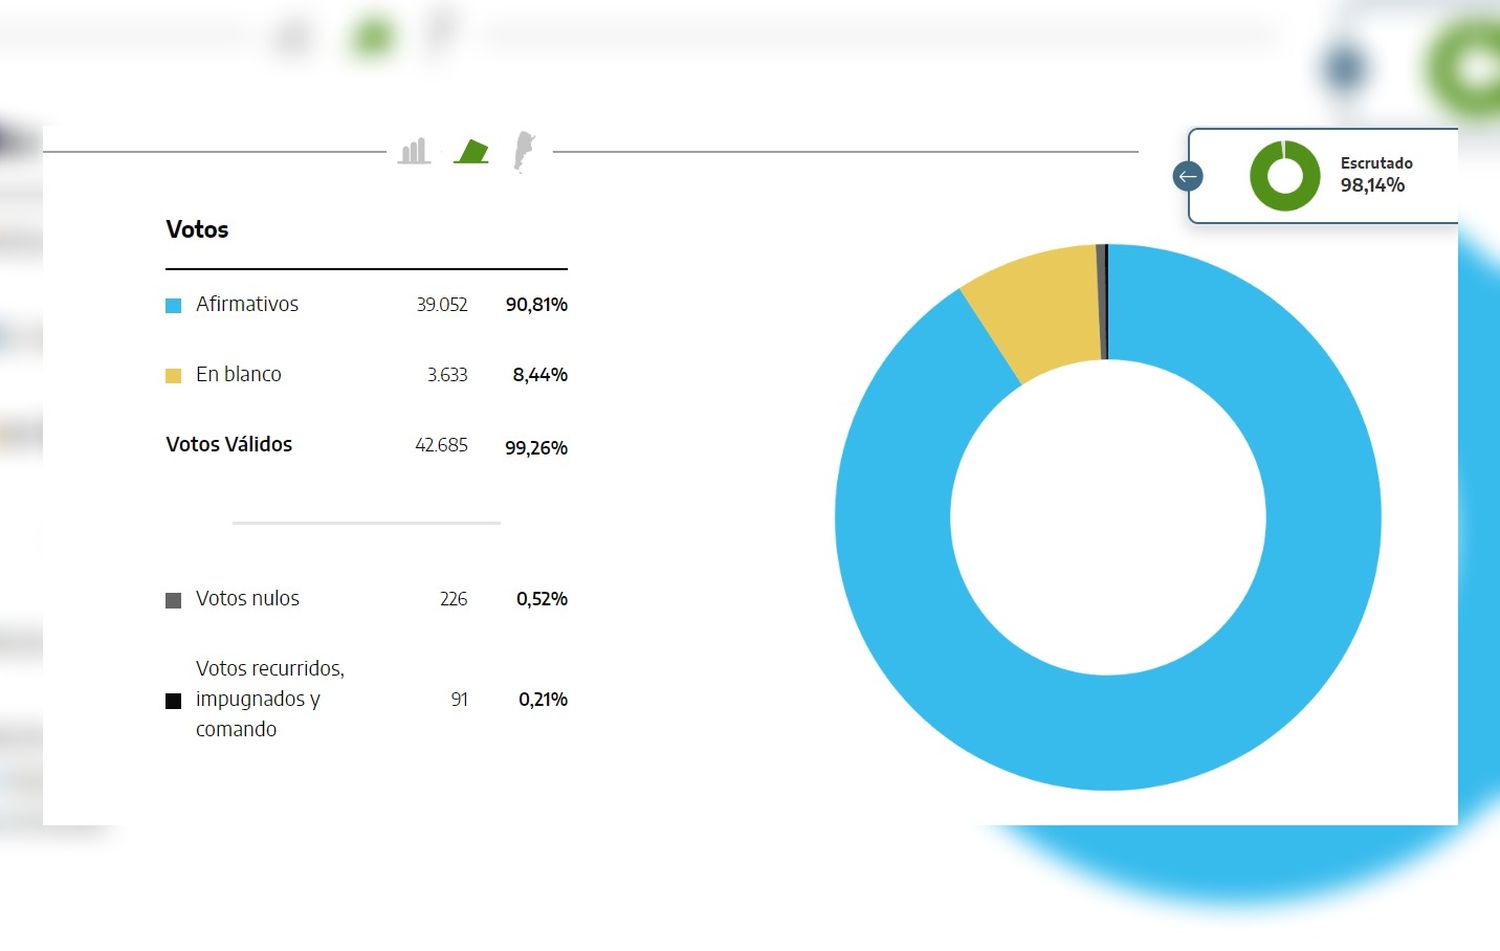Open the bar chart results view icon
Viewport: 1500px width, 951px height.
click(x=414, y=151)
